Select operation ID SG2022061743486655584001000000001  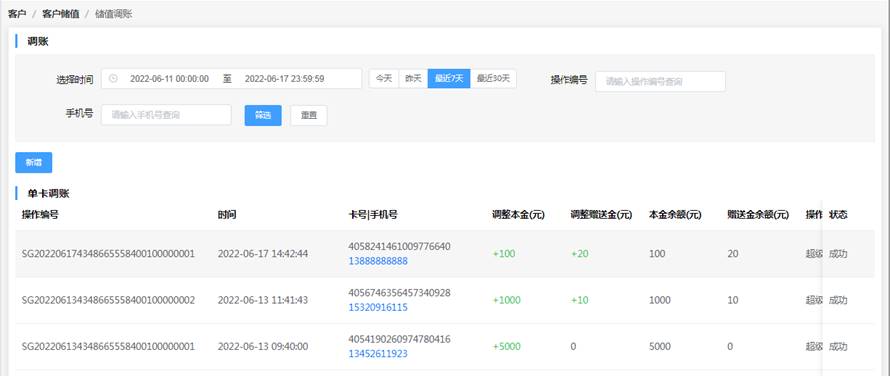(108, 254)
